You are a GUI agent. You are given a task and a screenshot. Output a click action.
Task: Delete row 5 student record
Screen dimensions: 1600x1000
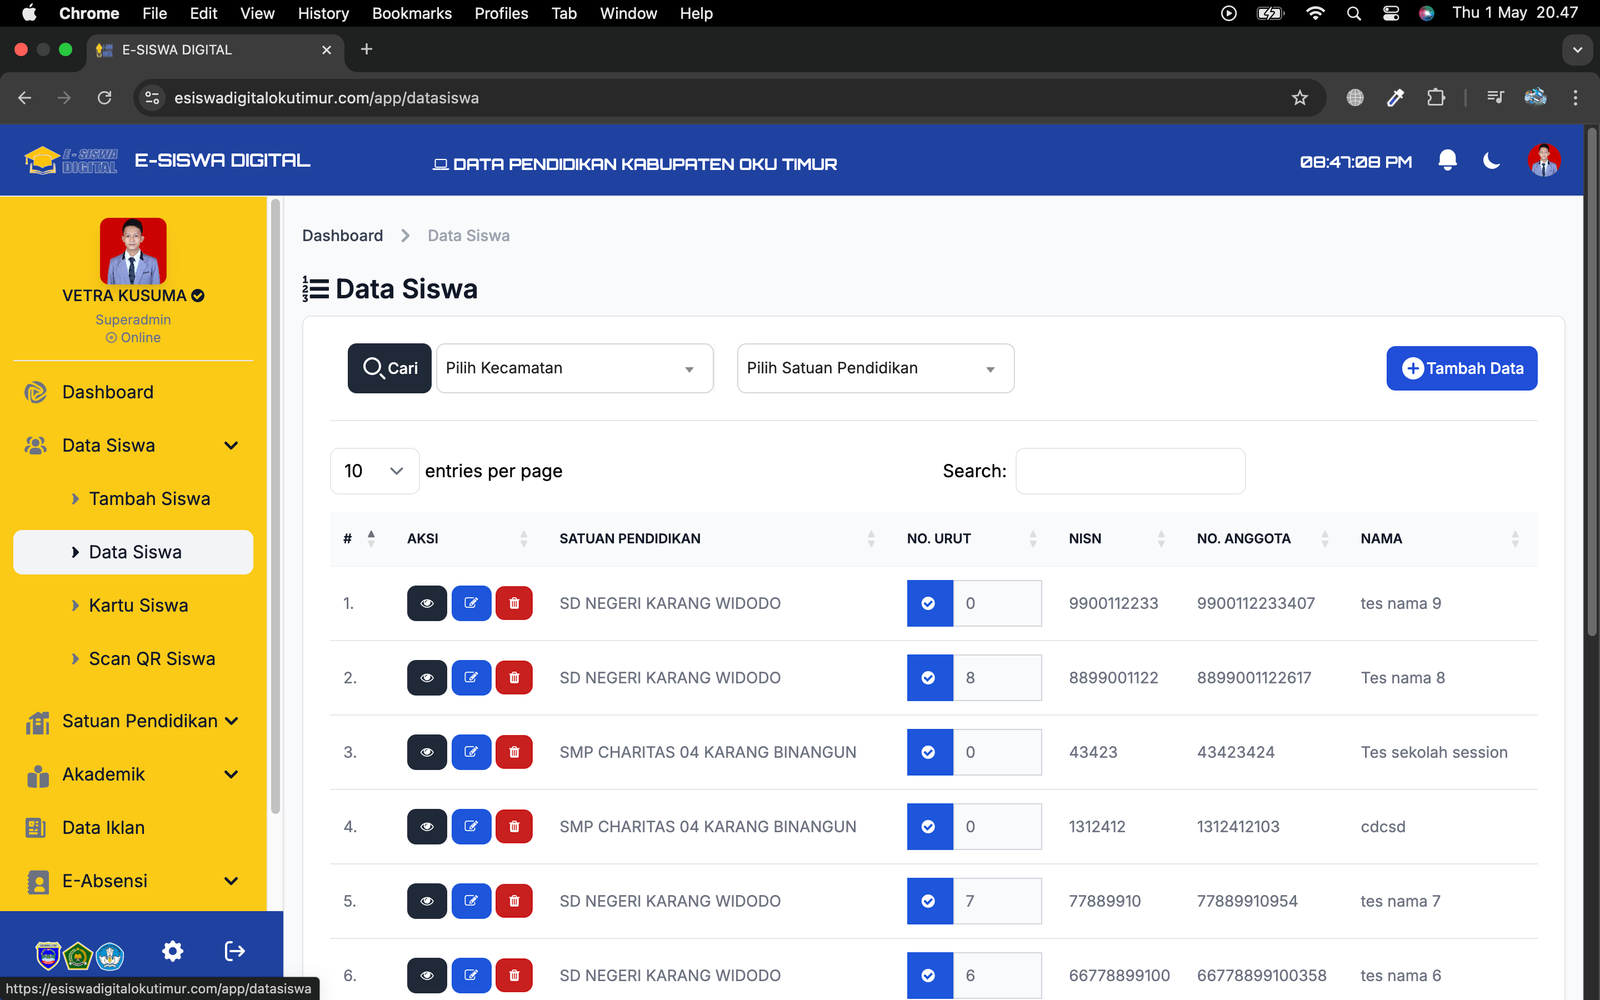(514, 901)
